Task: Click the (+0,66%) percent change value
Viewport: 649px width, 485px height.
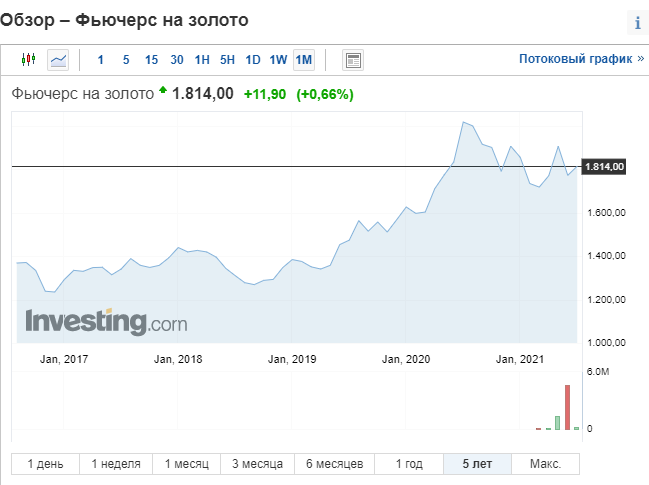Action: point(325,94)
